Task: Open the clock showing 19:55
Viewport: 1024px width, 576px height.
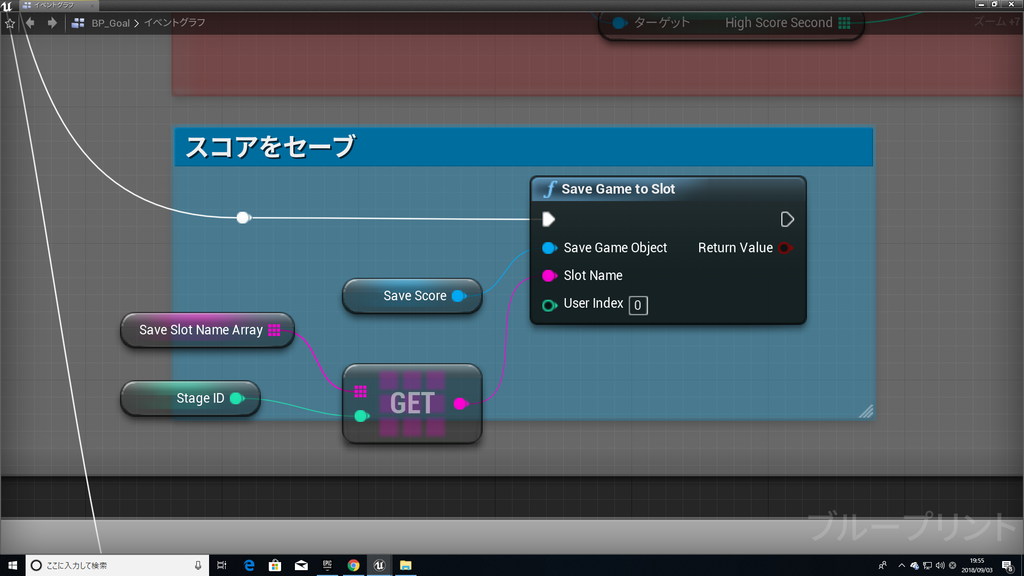Action: [x=977, y=566]
